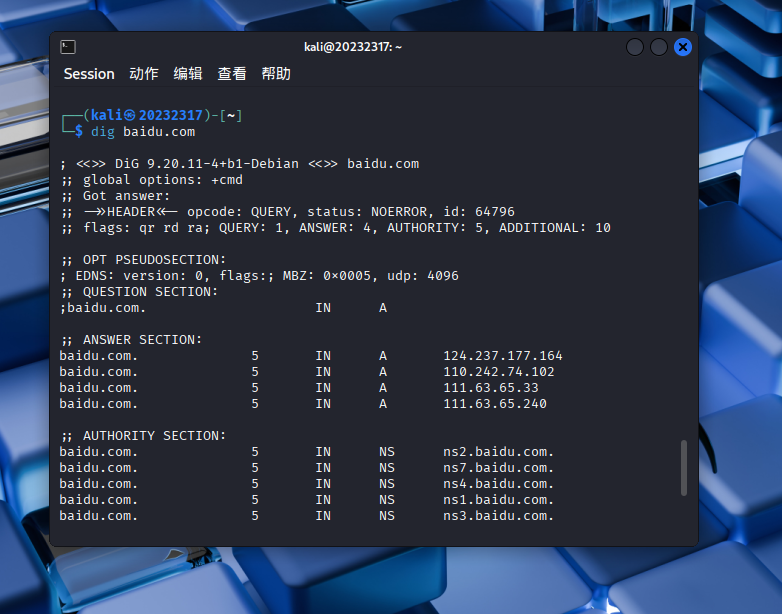Click the ';; global options: +cmd' line
Viewport: 782px width, 614px height.
pos(151,180)
